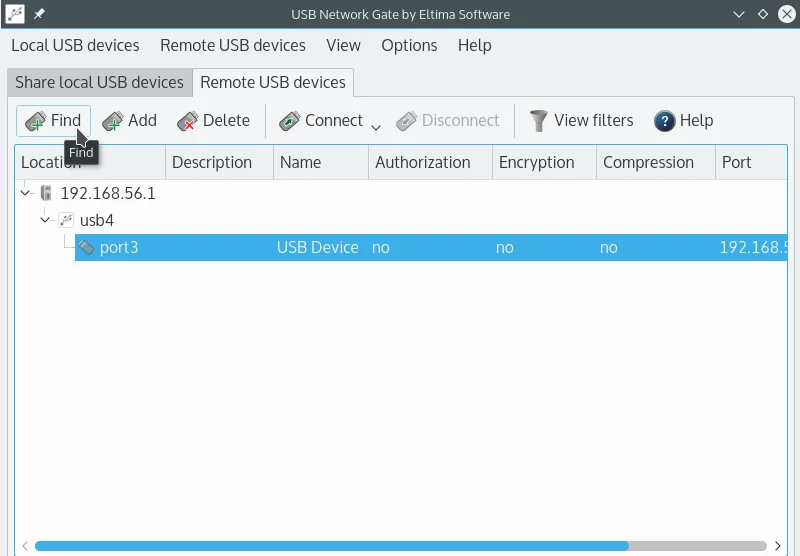Image resolution: width=800 pixels, height=556 pixels.
Task: Click the Encryption column header
Action: click(x=544, y=162)
